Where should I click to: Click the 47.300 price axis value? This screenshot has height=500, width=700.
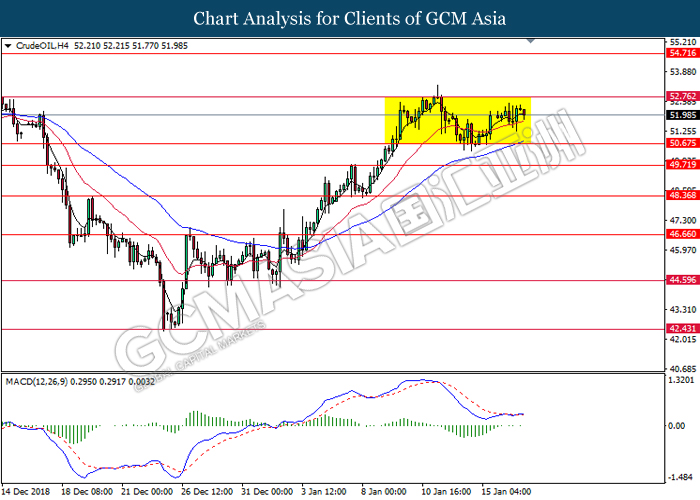click(683, 221)
